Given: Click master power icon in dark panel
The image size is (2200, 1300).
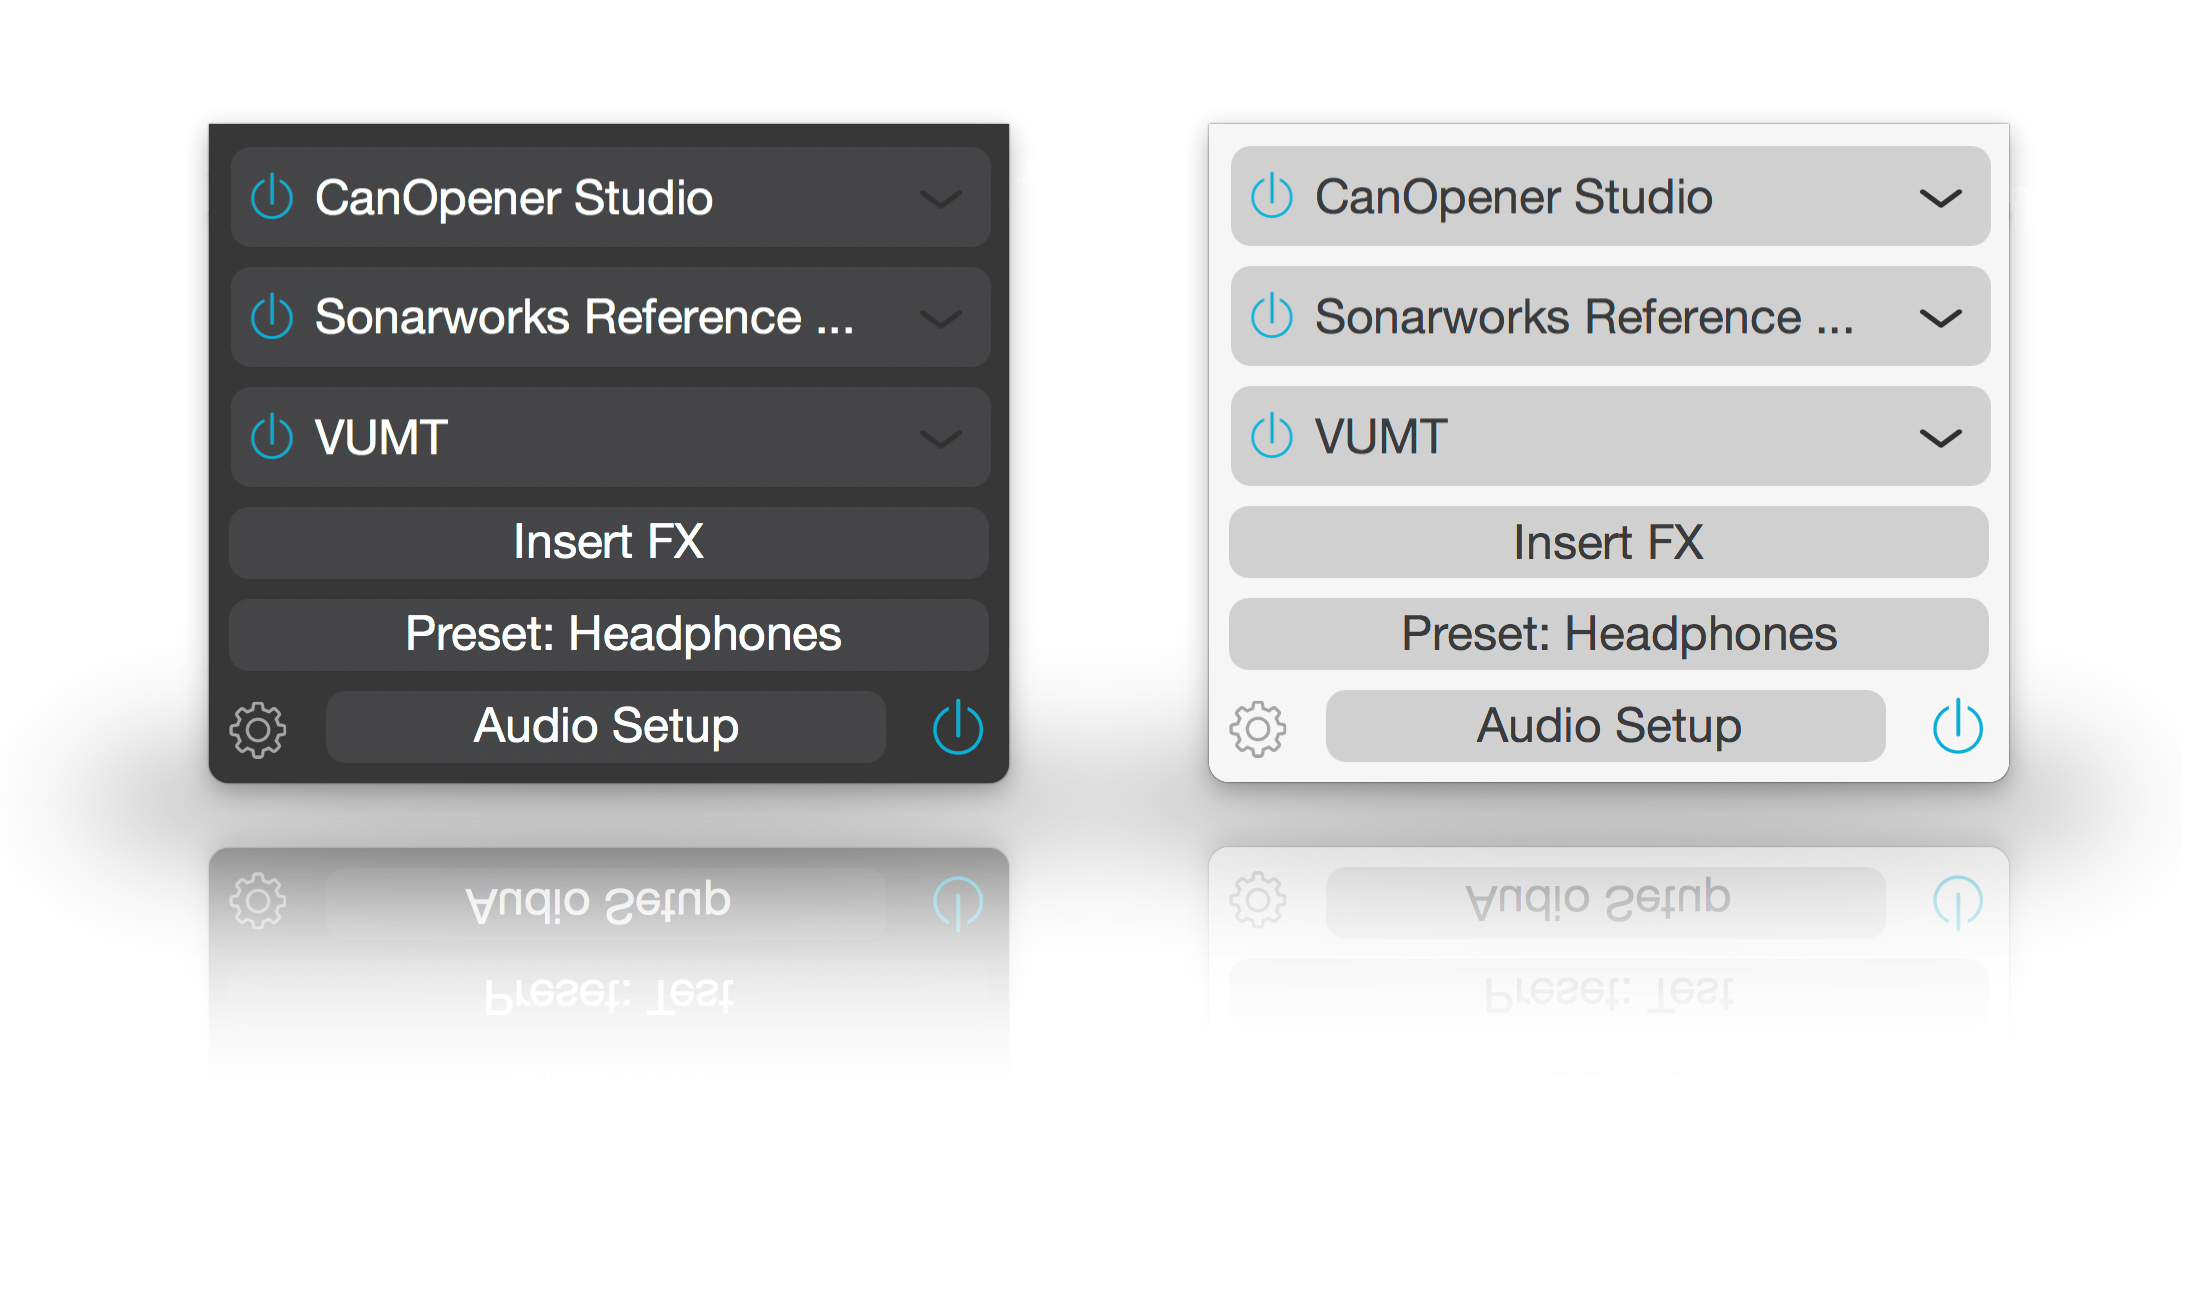Looking at the screenshot, I should [957, 727].
